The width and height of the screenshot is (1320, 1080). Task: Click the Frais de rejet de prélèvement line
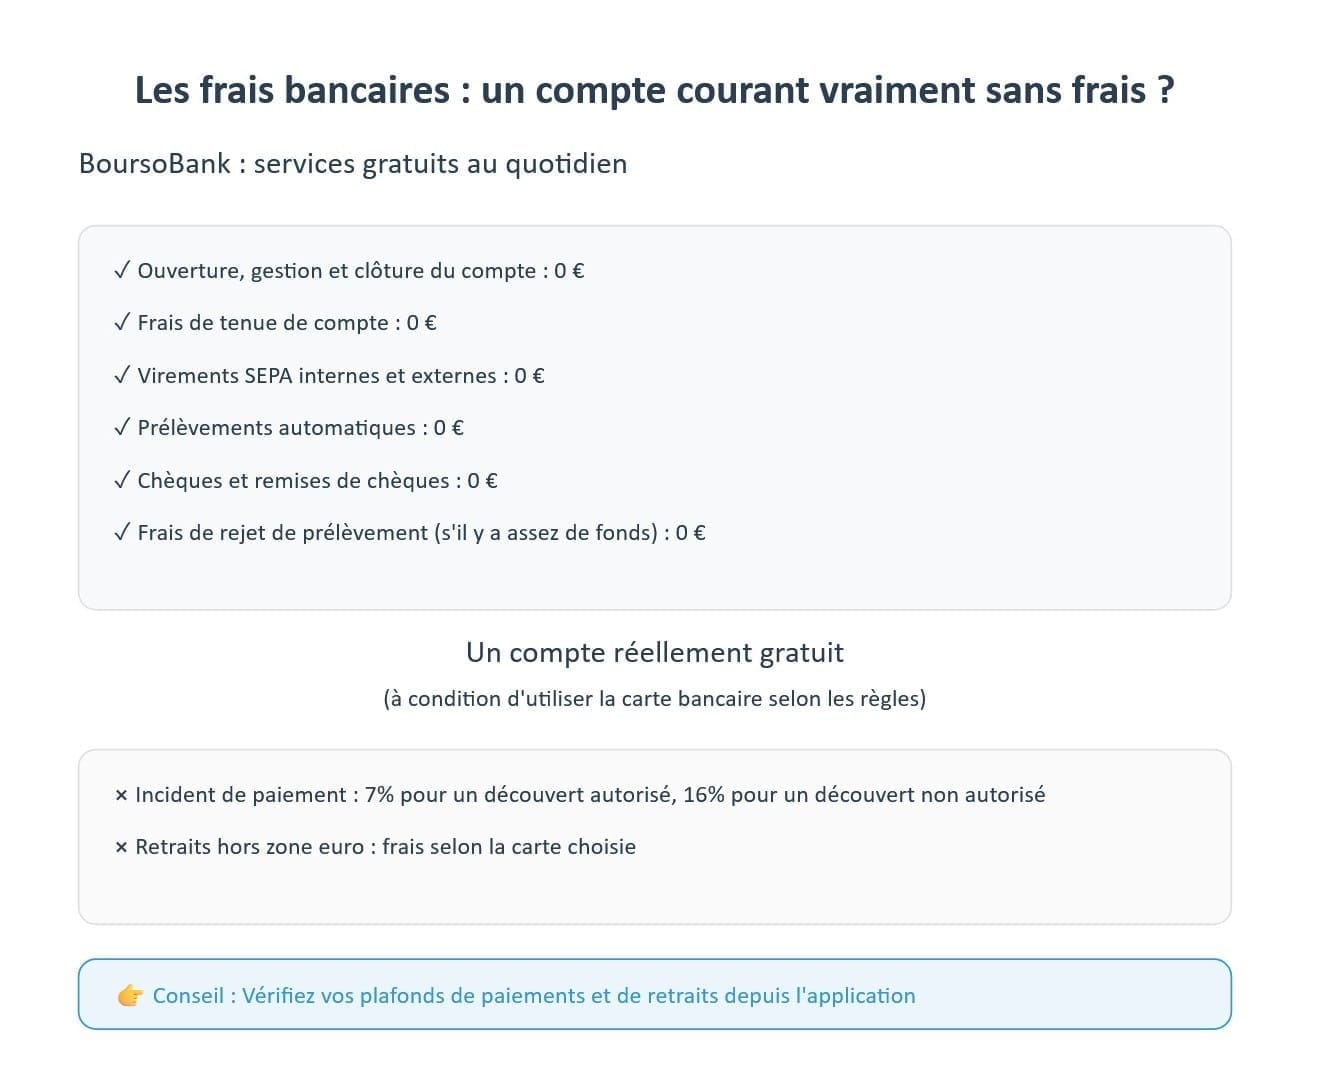(421, 533)
